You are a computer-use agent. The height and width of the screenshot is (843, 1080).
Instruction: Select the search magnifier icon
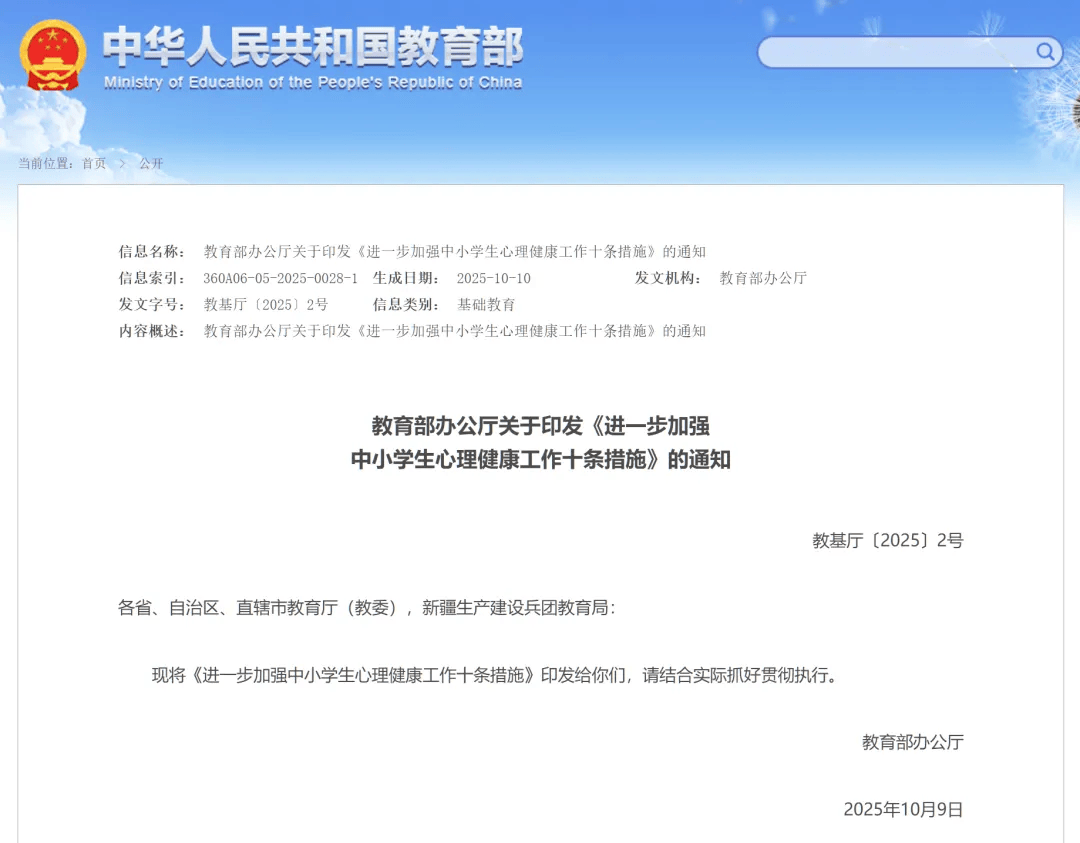pos(1046,51)
